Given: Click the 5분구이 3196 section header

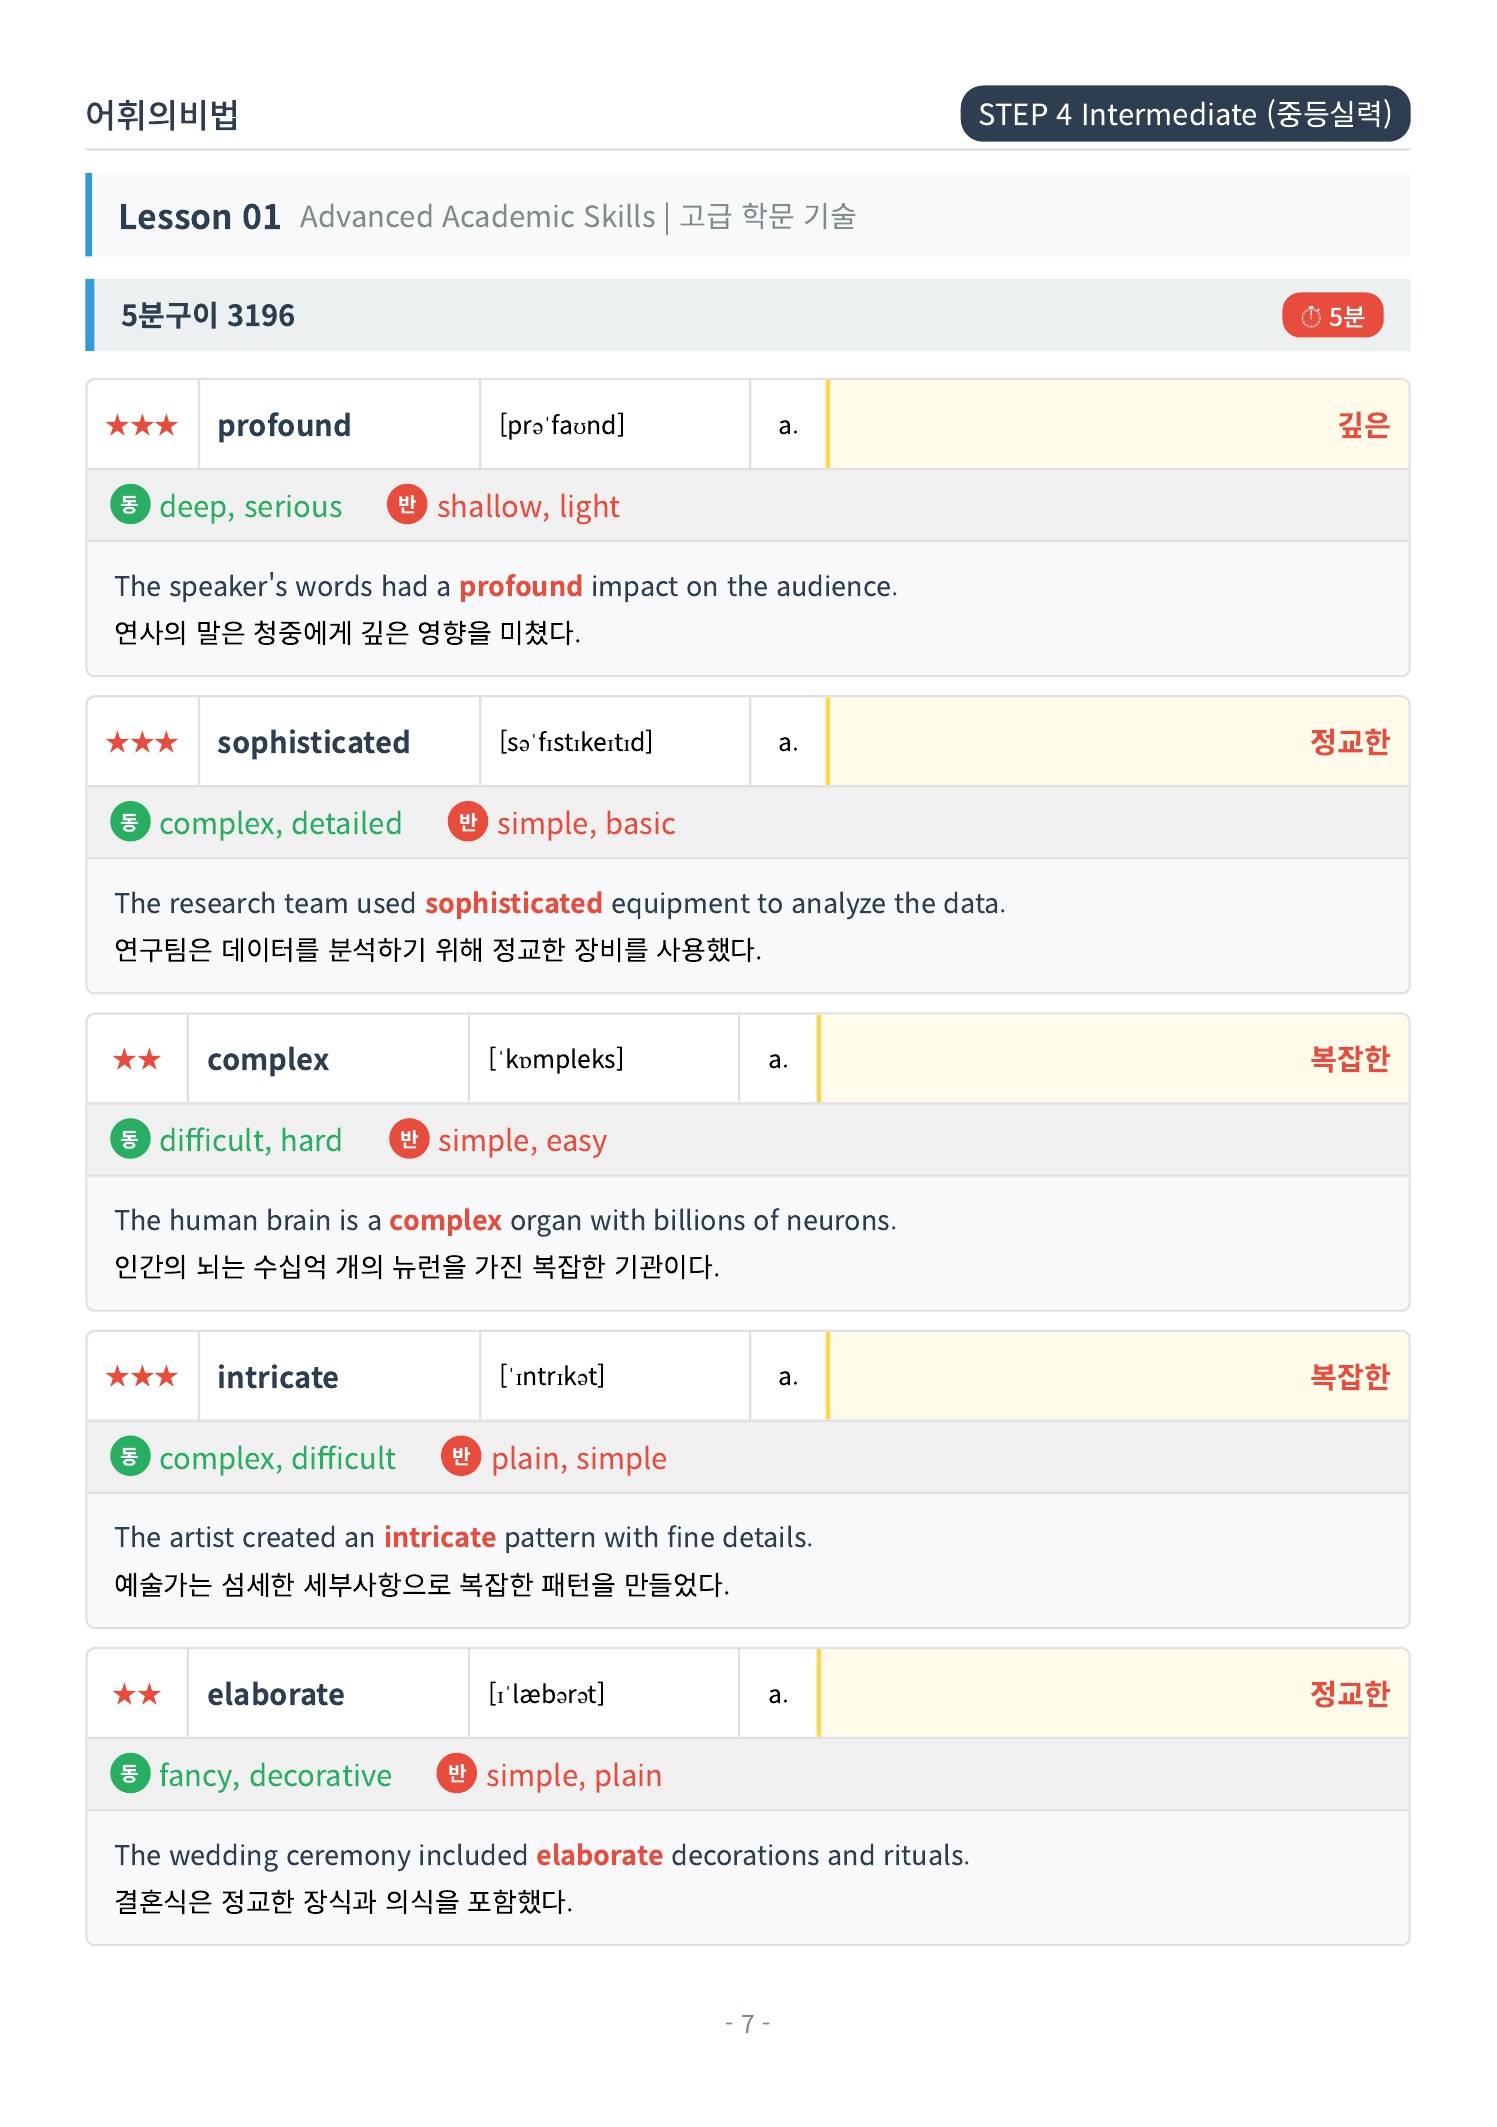Looking at the screenshot, I should pos(748,315).
